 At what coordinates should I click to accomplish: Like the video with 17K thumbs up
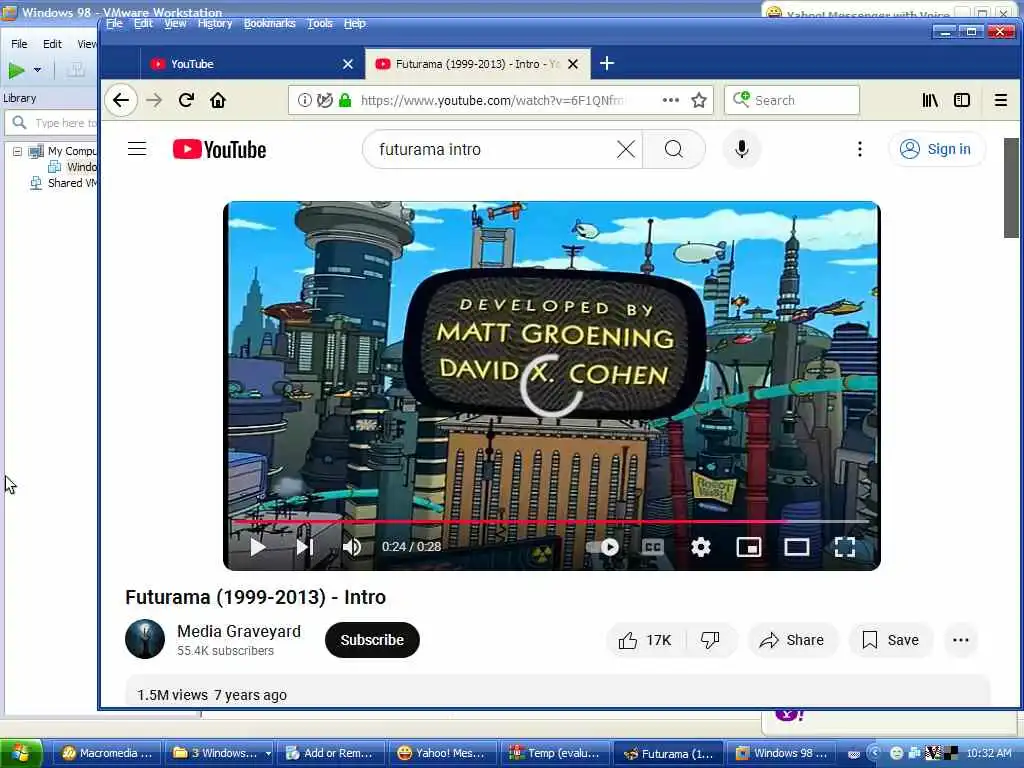[x=645, y=640]
